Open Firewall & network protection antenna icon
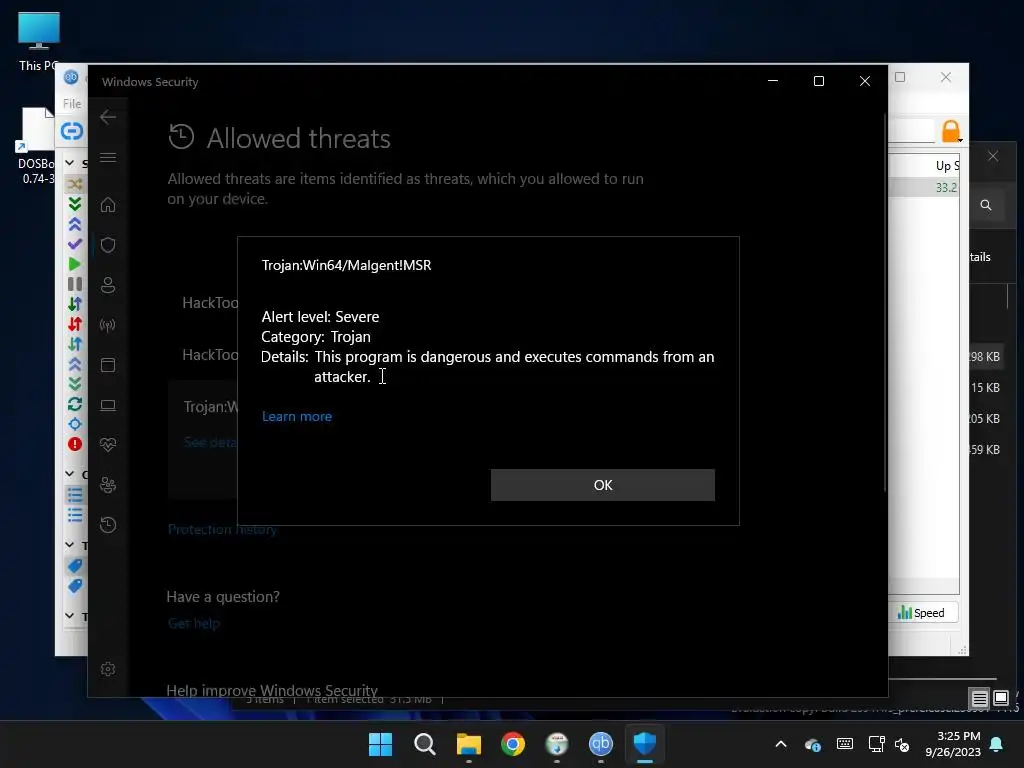 [108, 325]
